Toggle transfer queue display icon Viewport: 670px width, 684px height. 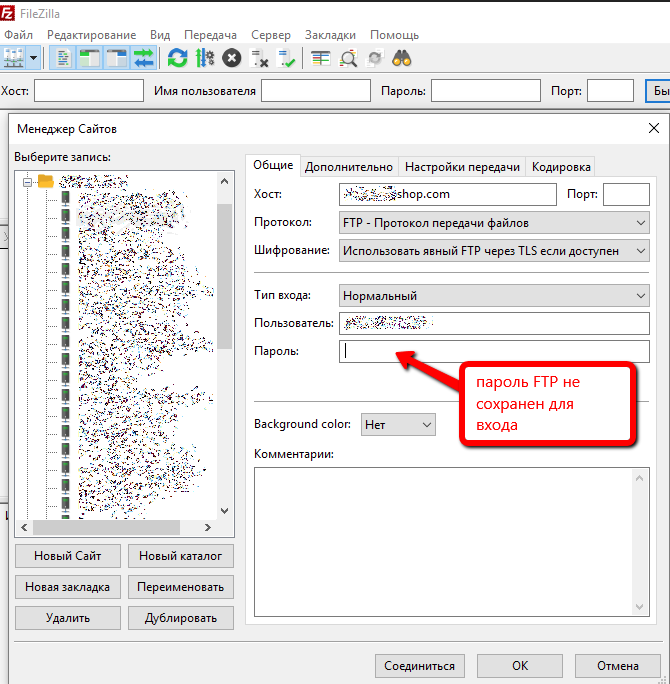(x=144, y=58)
